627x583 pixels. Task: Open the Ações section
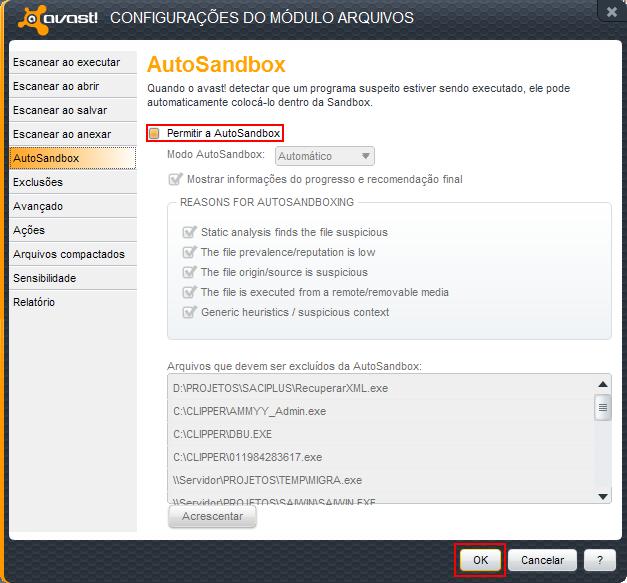73,230
